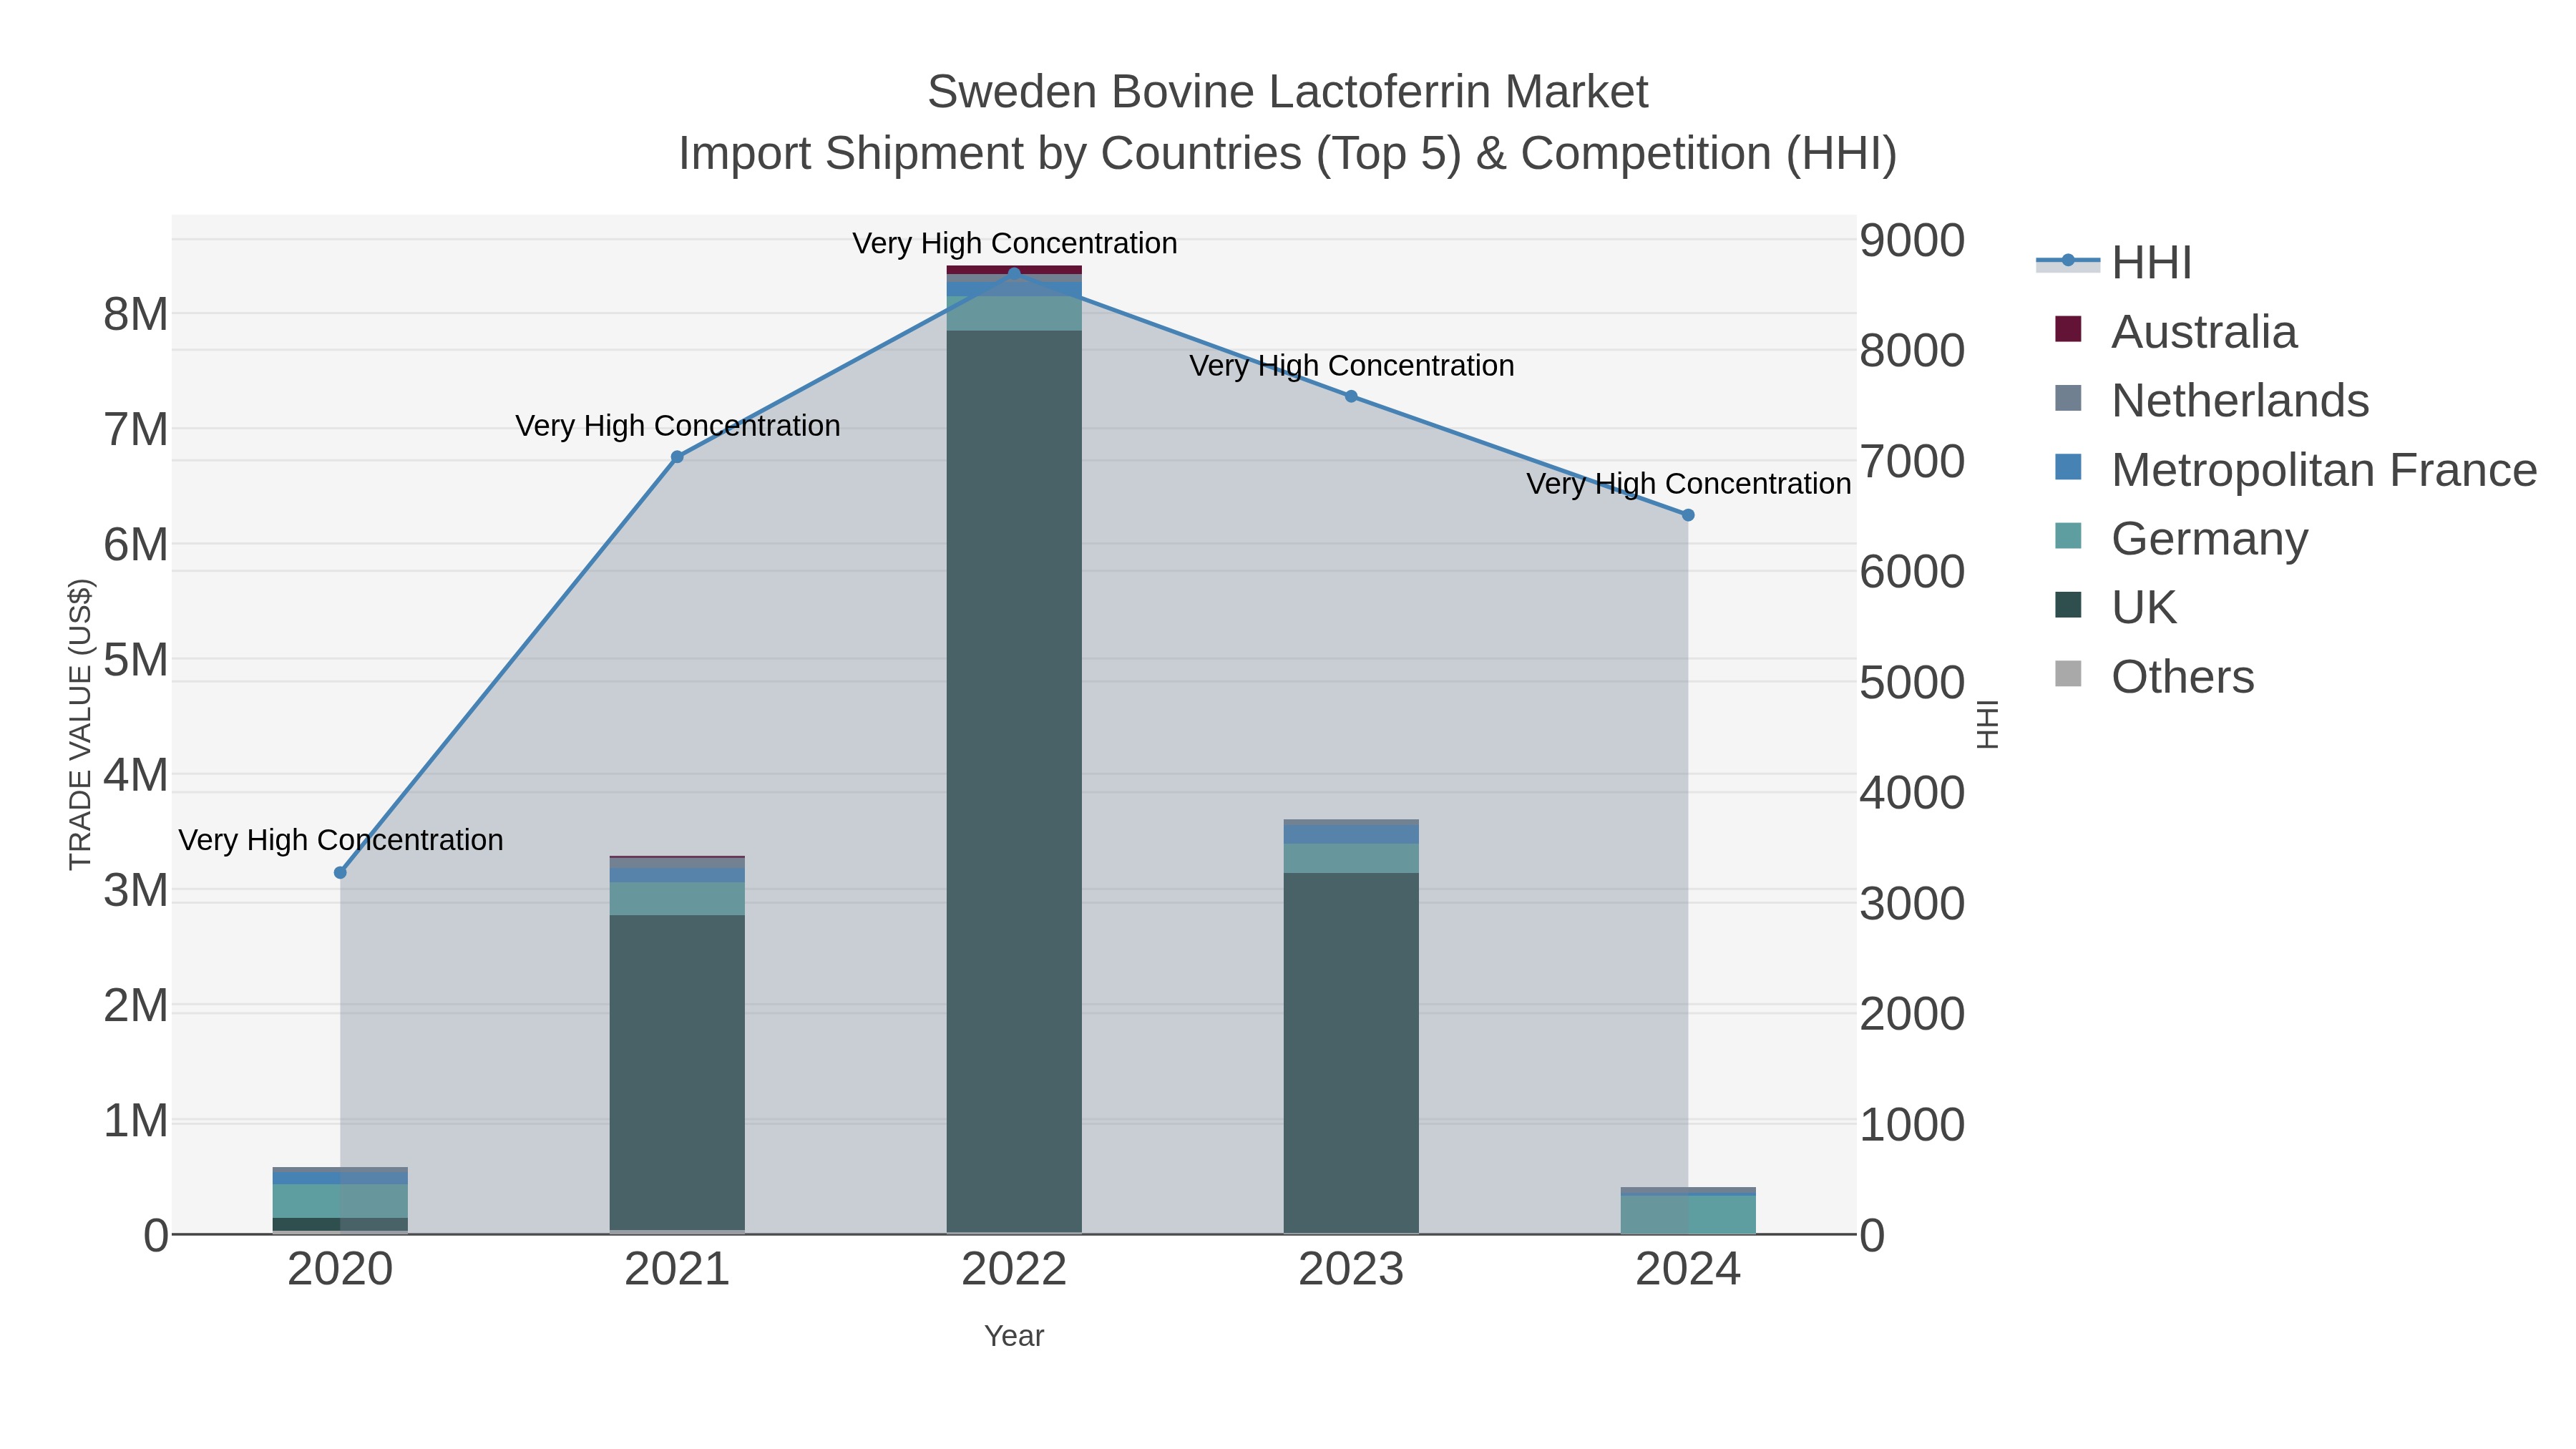Click the 2021 HHI data point
This screenshot has width=2576, height=1449.
click(677, 457)
